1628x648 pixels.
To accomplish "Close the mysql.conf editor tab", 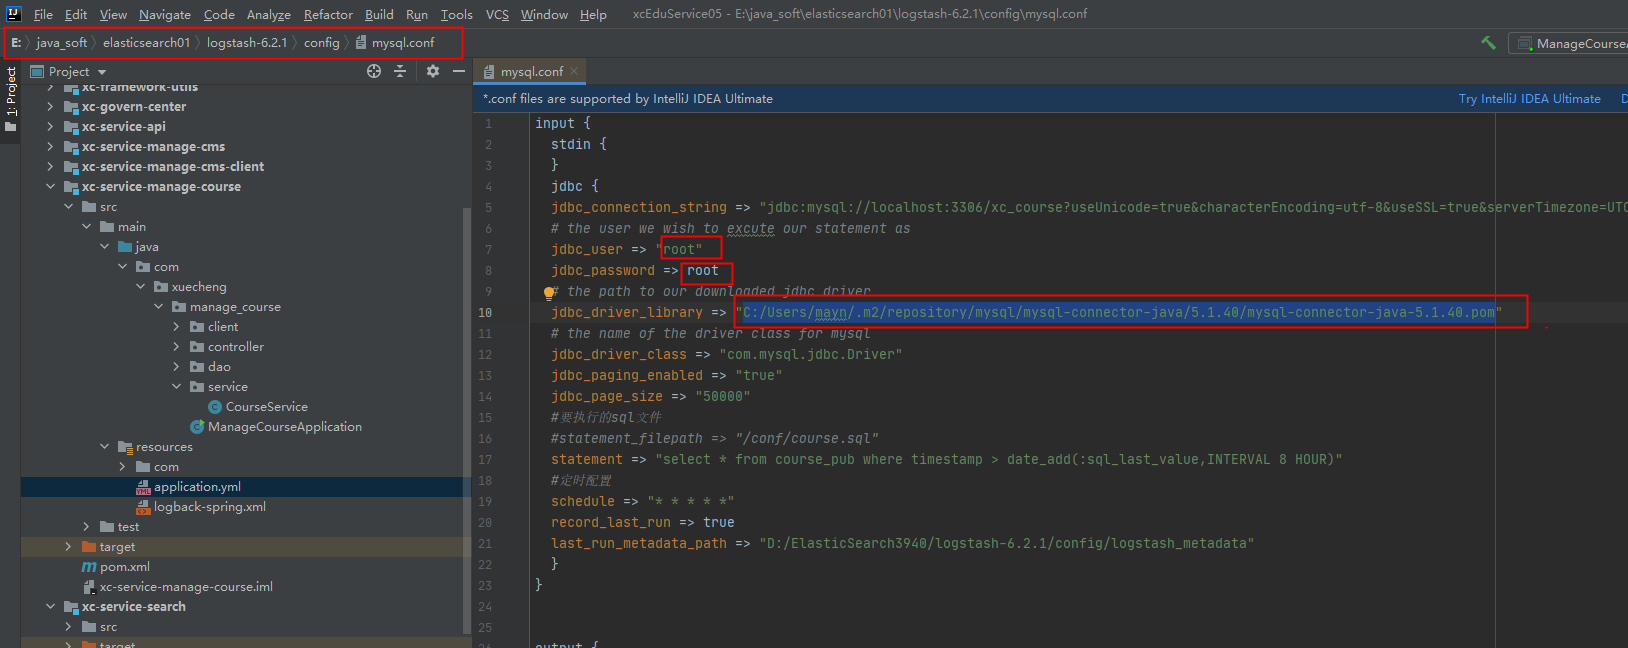I will pos(574,71).
